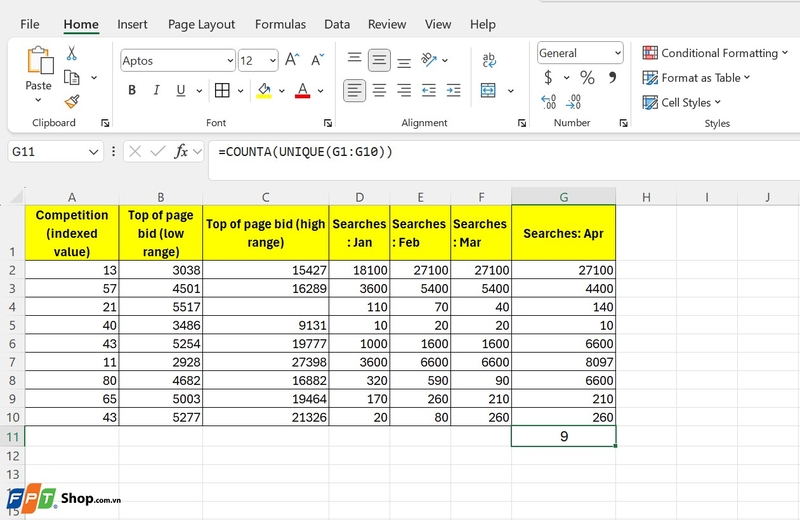The width and height of the screenshot is (800, 520).
Task: Select column G header
Action: coord(563,197)
